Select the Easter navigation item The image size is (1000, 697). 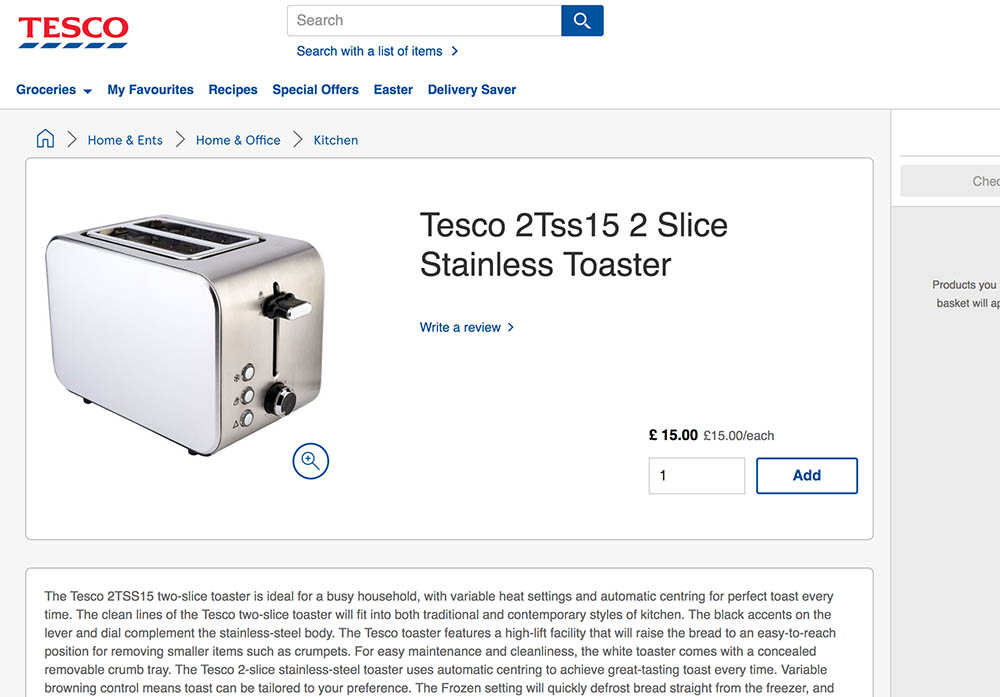(x=393, y=90)
